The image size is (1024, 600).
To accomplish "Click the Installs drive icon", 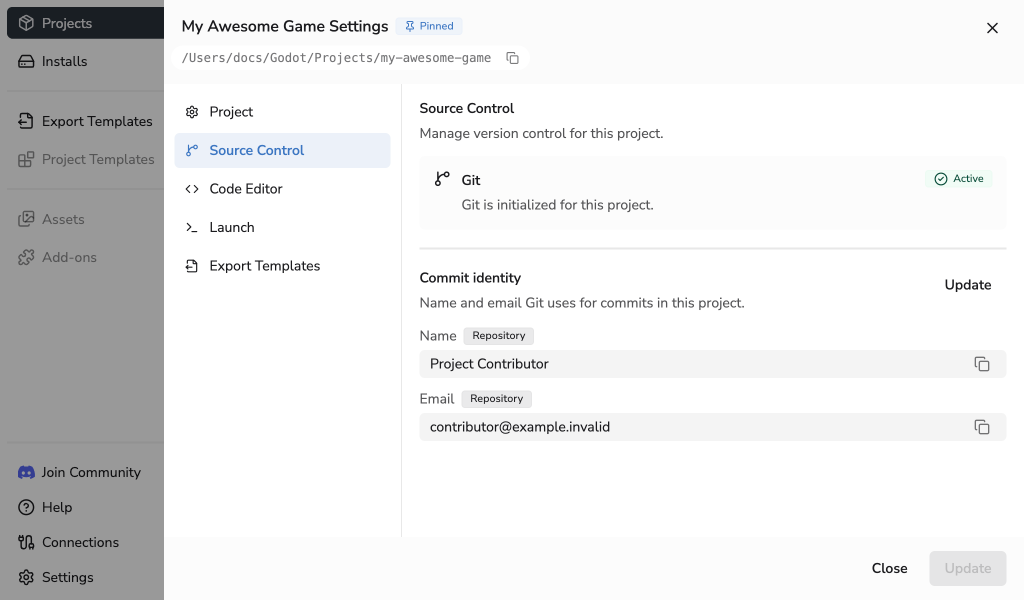I will click(26, 61).
